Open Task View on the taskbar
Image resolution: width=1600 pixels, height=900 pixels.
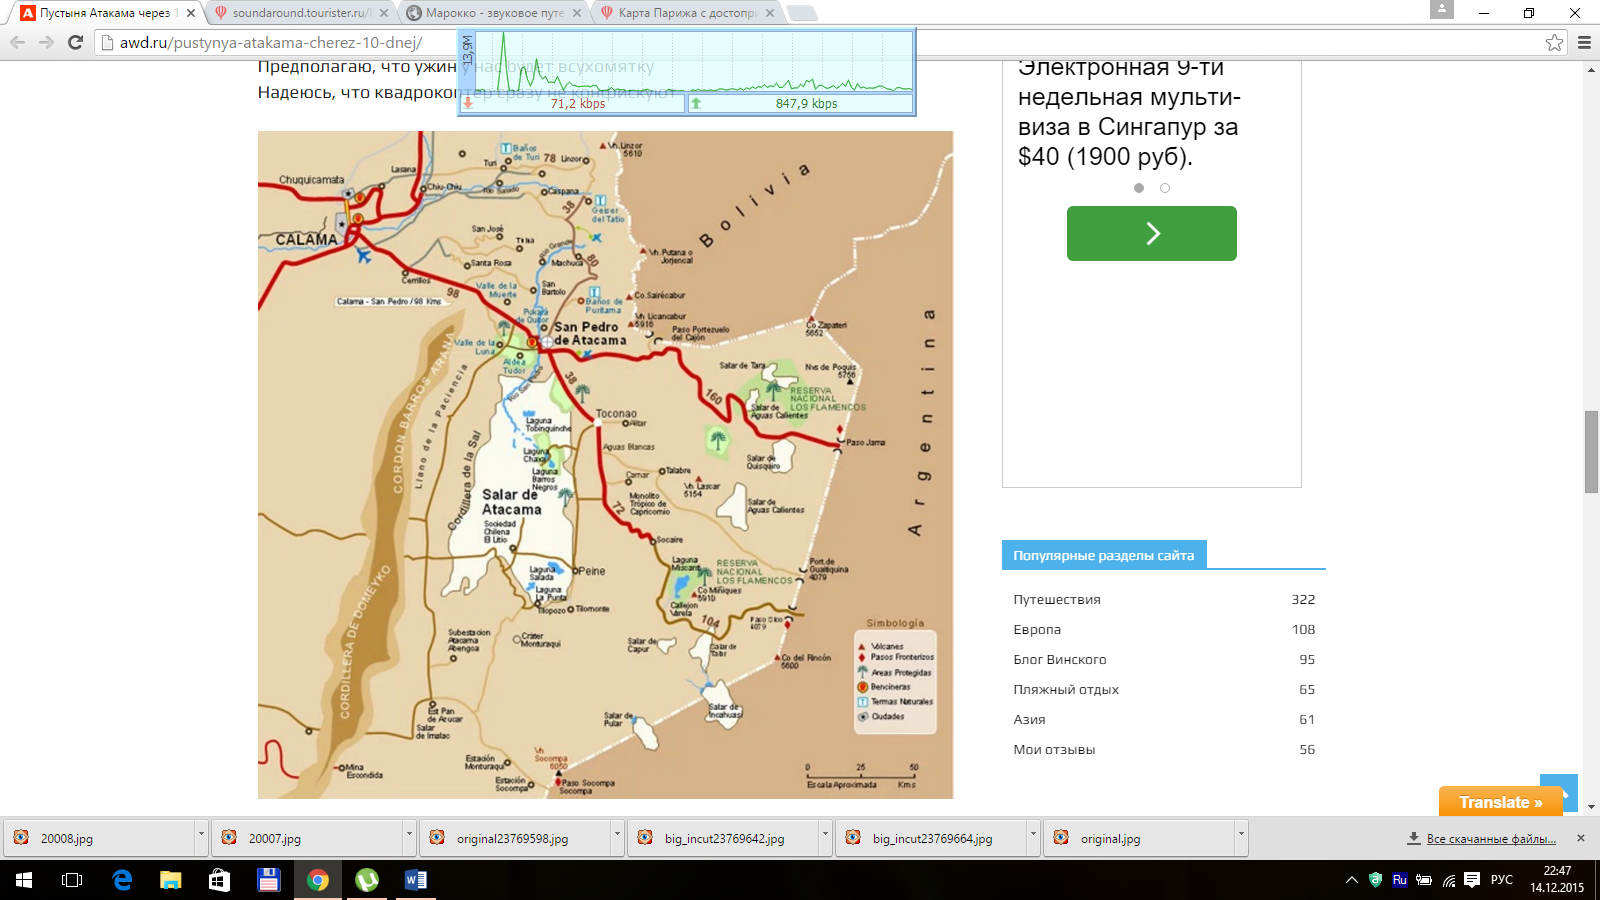[72, 880]
